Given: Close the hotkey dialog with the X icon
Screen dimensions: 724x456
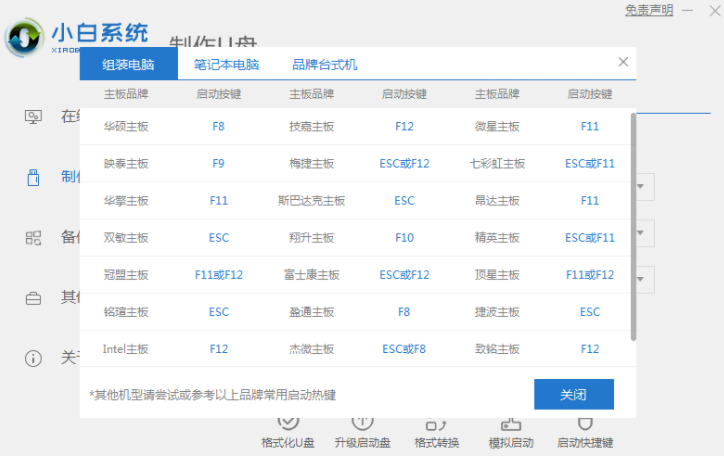Looking at the screenshot, I should tap(624, 62).
